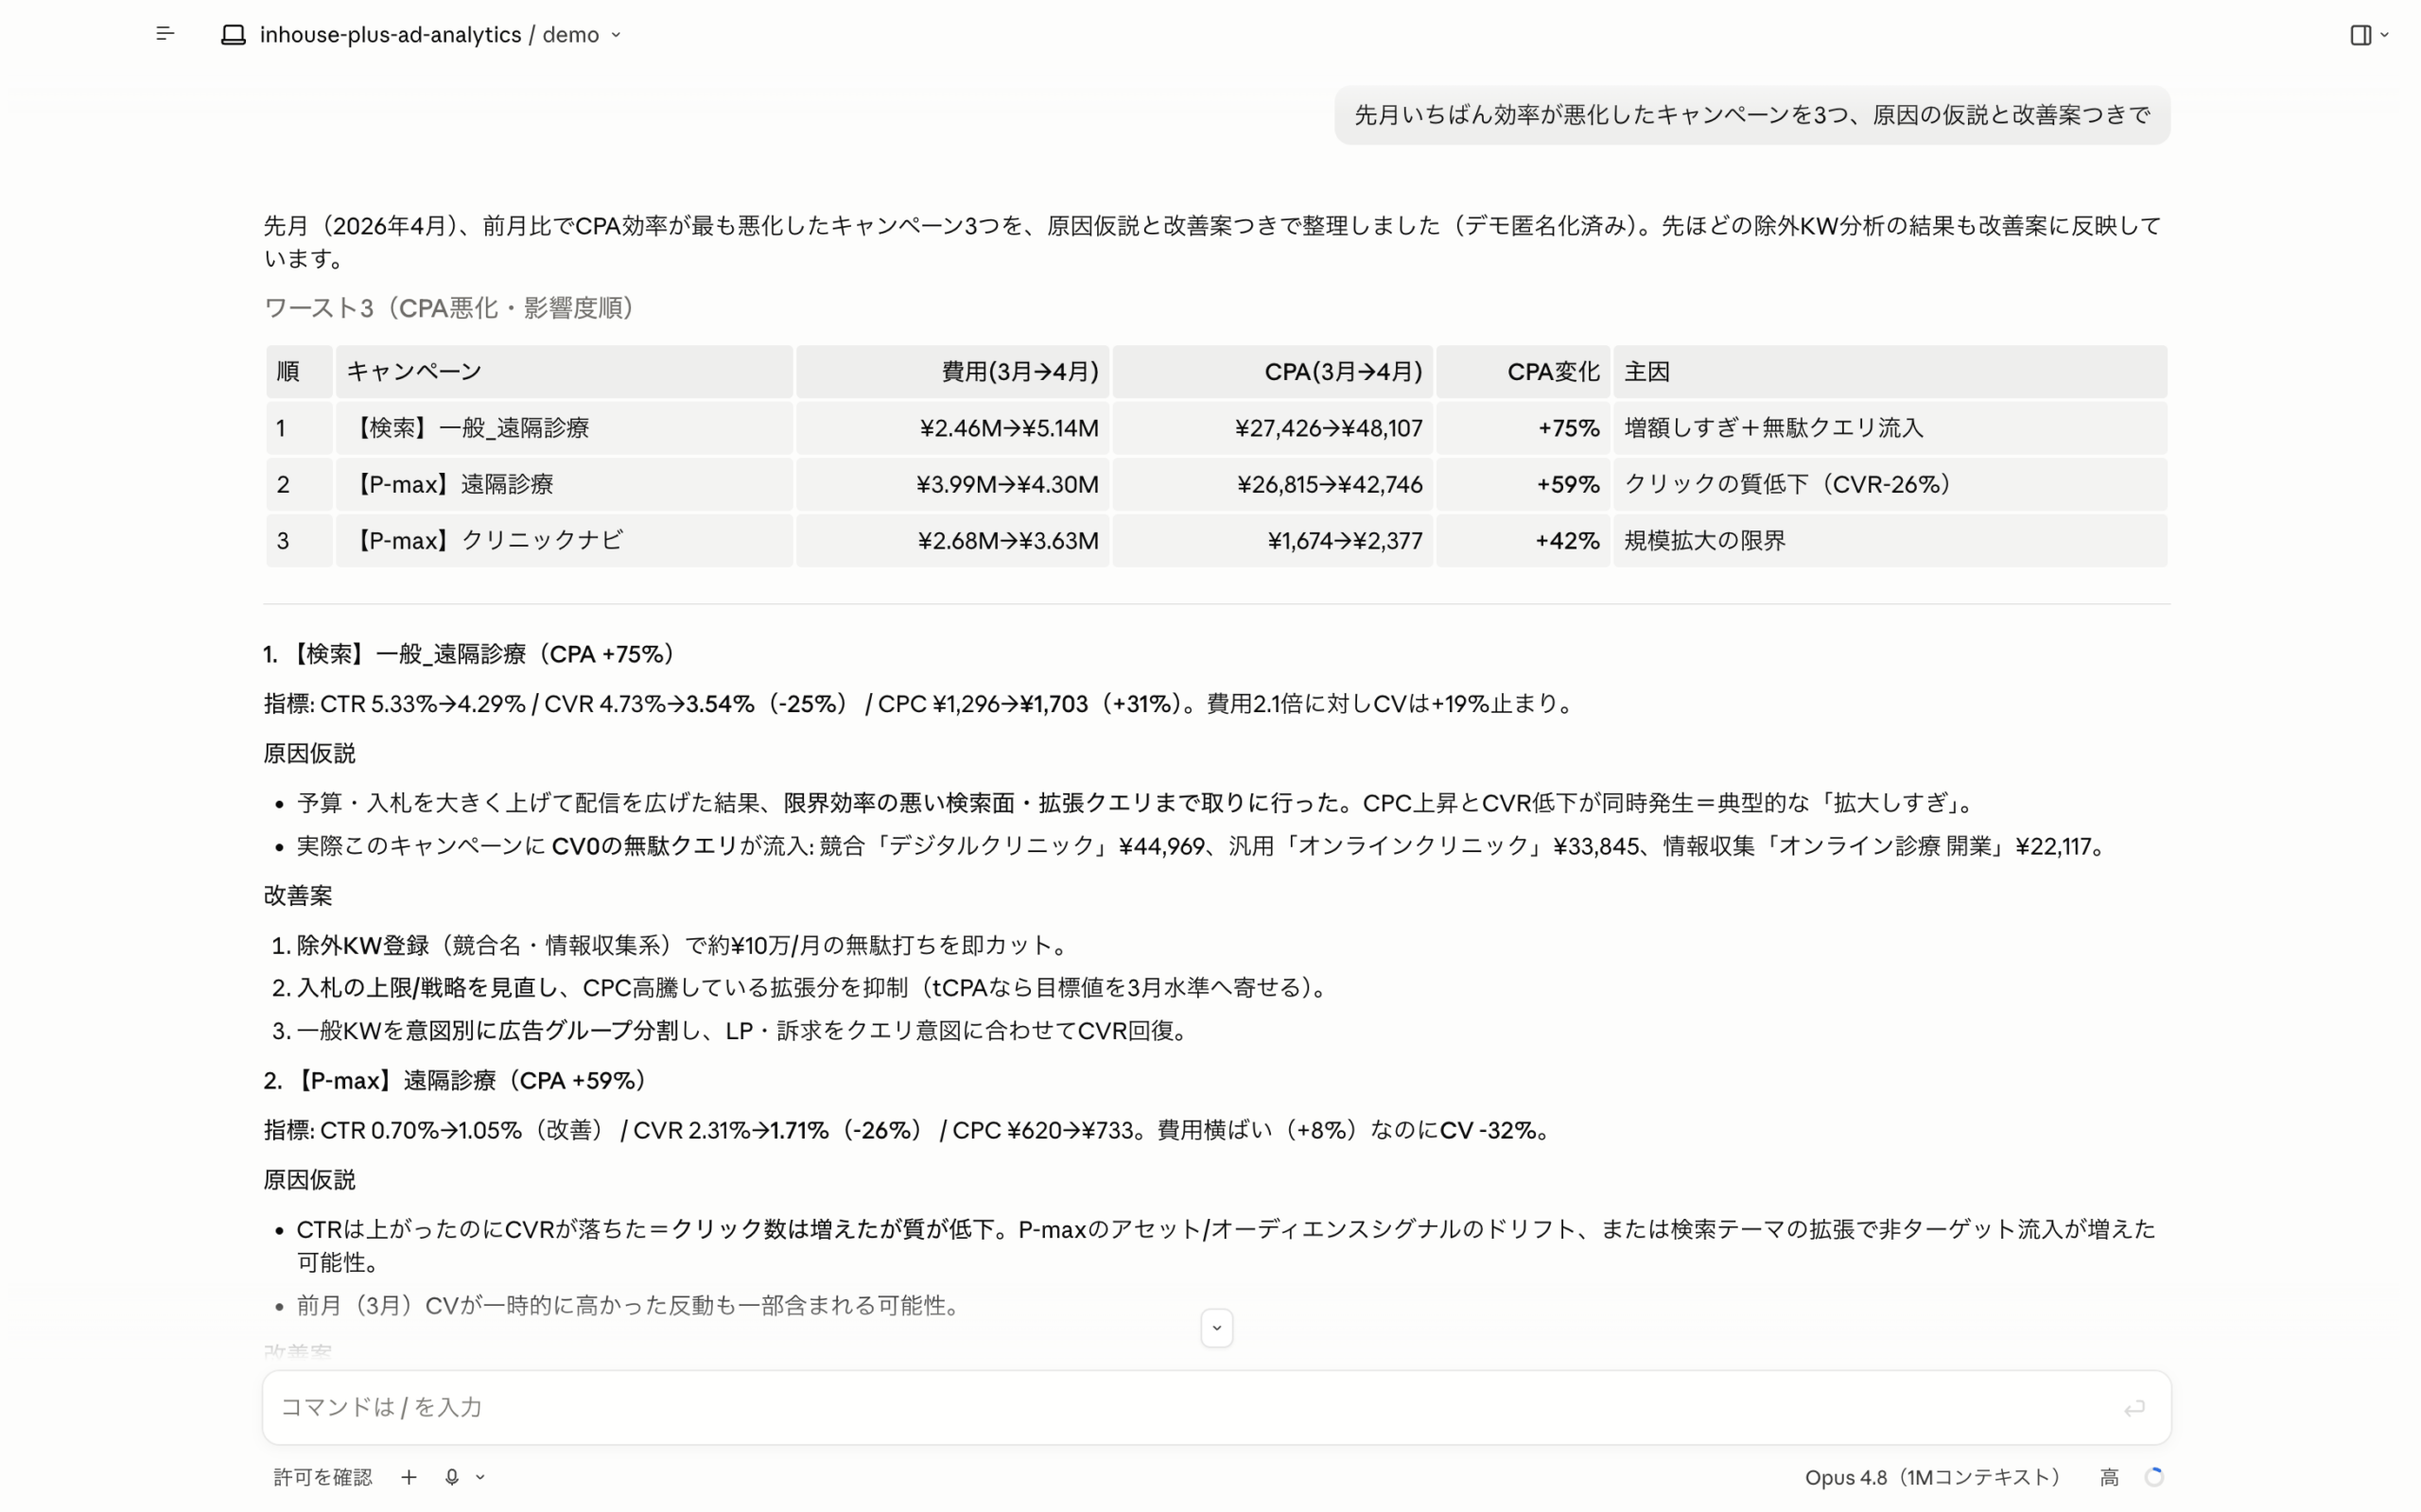Toggle the right panel layout icon
The height and width of the screenshot is (1512, 2421).
(2360, 35)
